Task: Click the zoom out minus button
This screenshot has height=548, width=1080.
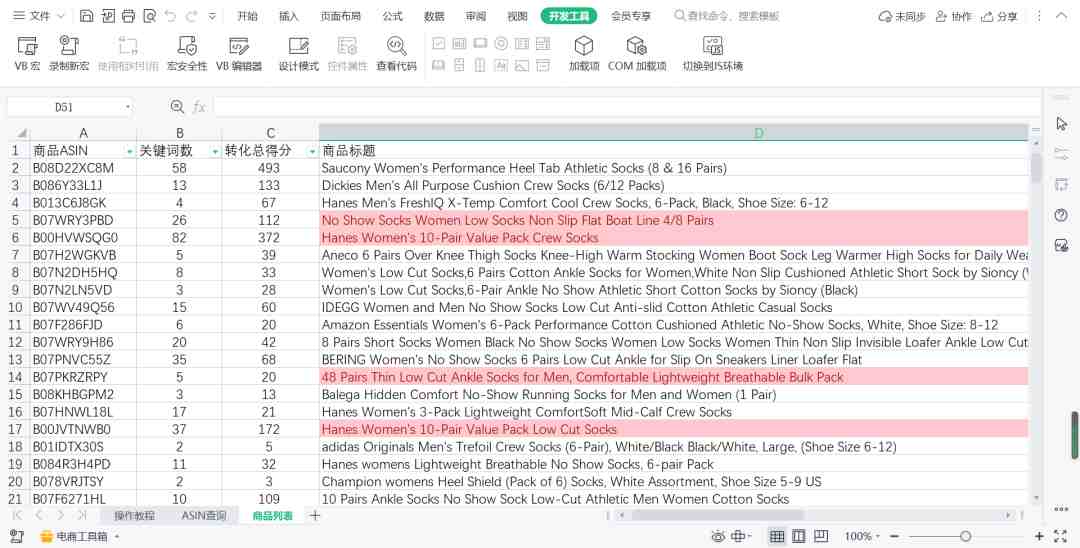Action: click(894, 536)
